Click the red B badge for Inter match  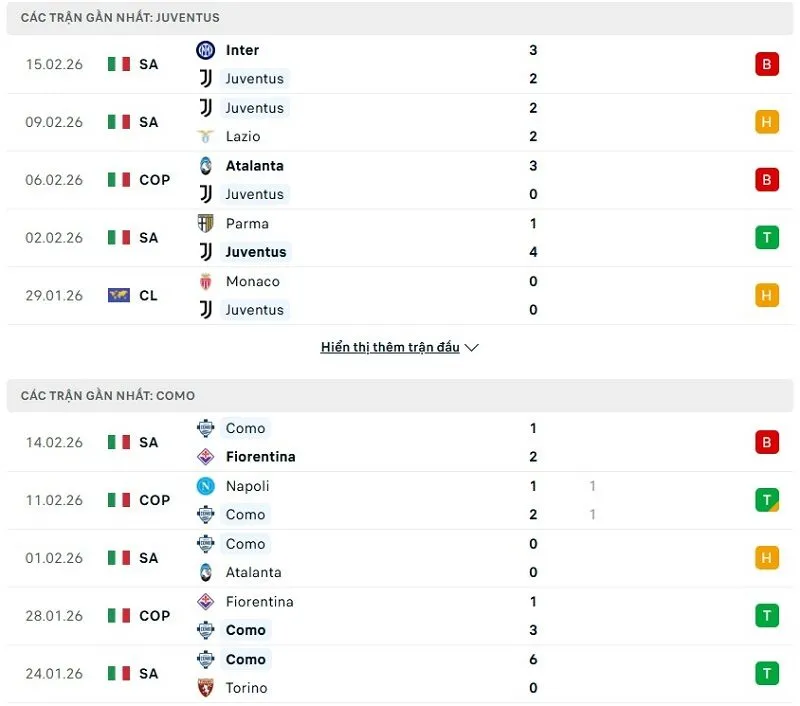(x=767, y=64)
